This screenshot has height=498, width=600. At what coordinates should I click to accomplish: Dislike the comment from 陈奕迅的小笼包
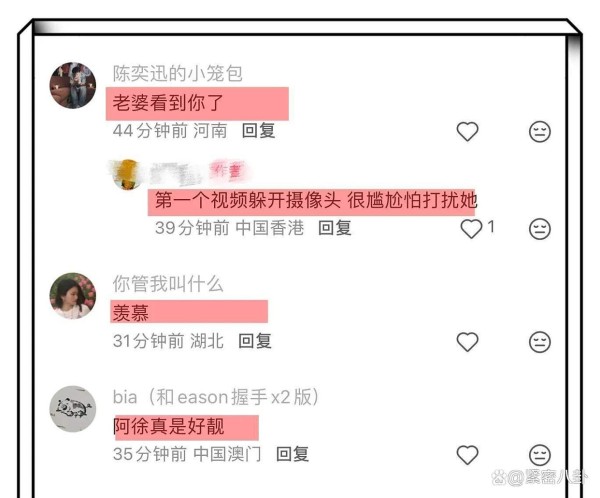pos(540,132)
